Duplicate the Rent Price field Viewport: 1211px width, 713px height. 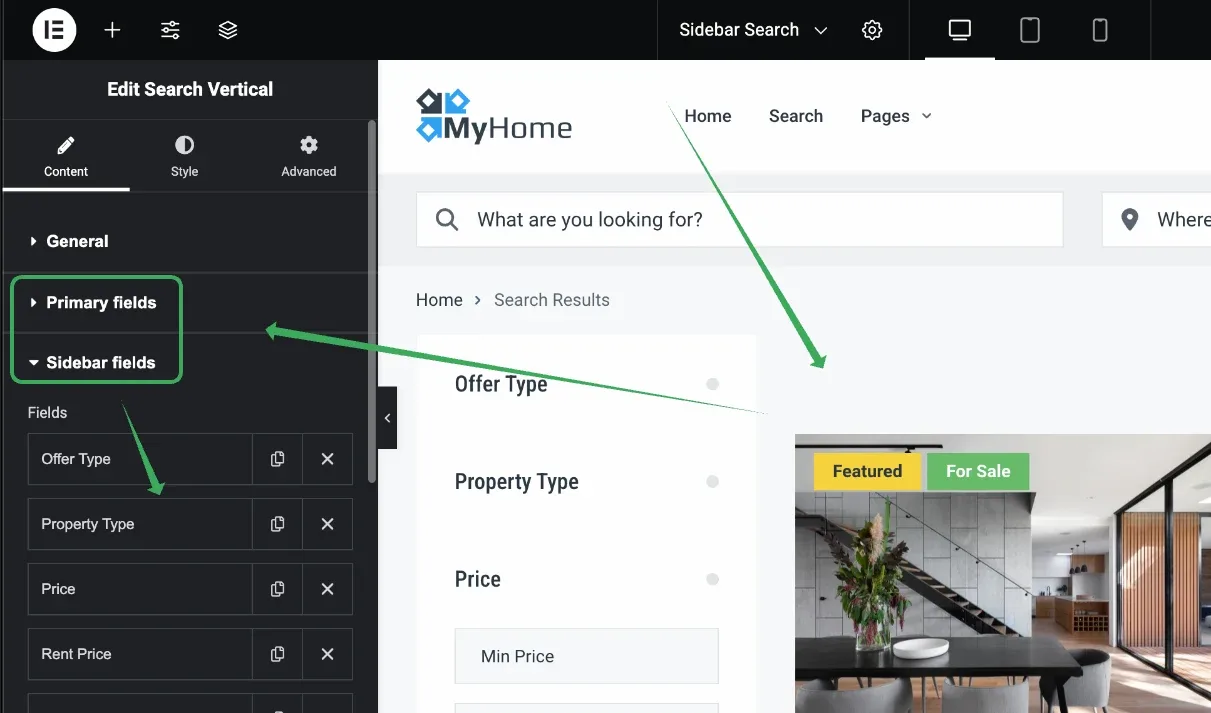coord(277,654)
